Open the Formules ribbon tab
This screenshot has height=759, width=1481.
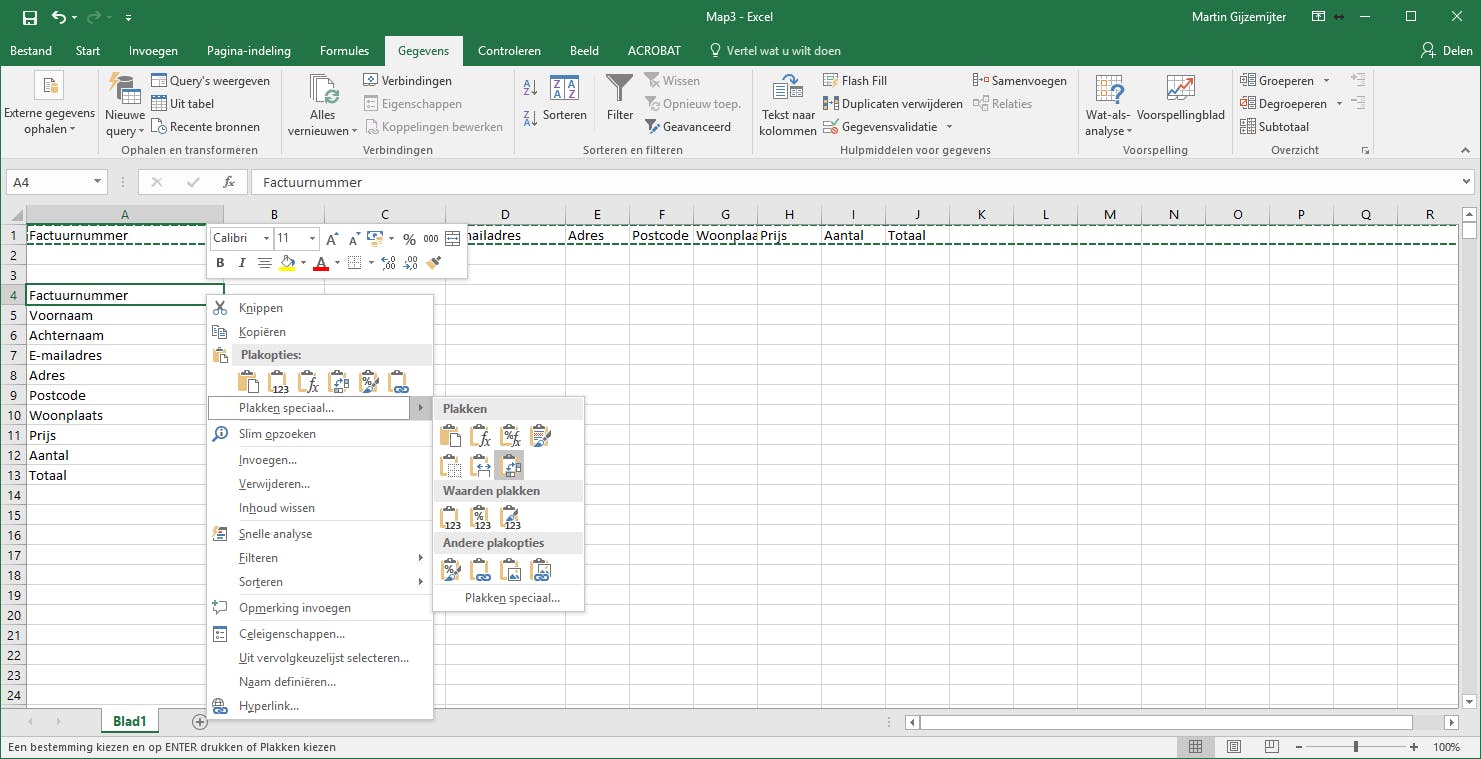coord(344,51)
